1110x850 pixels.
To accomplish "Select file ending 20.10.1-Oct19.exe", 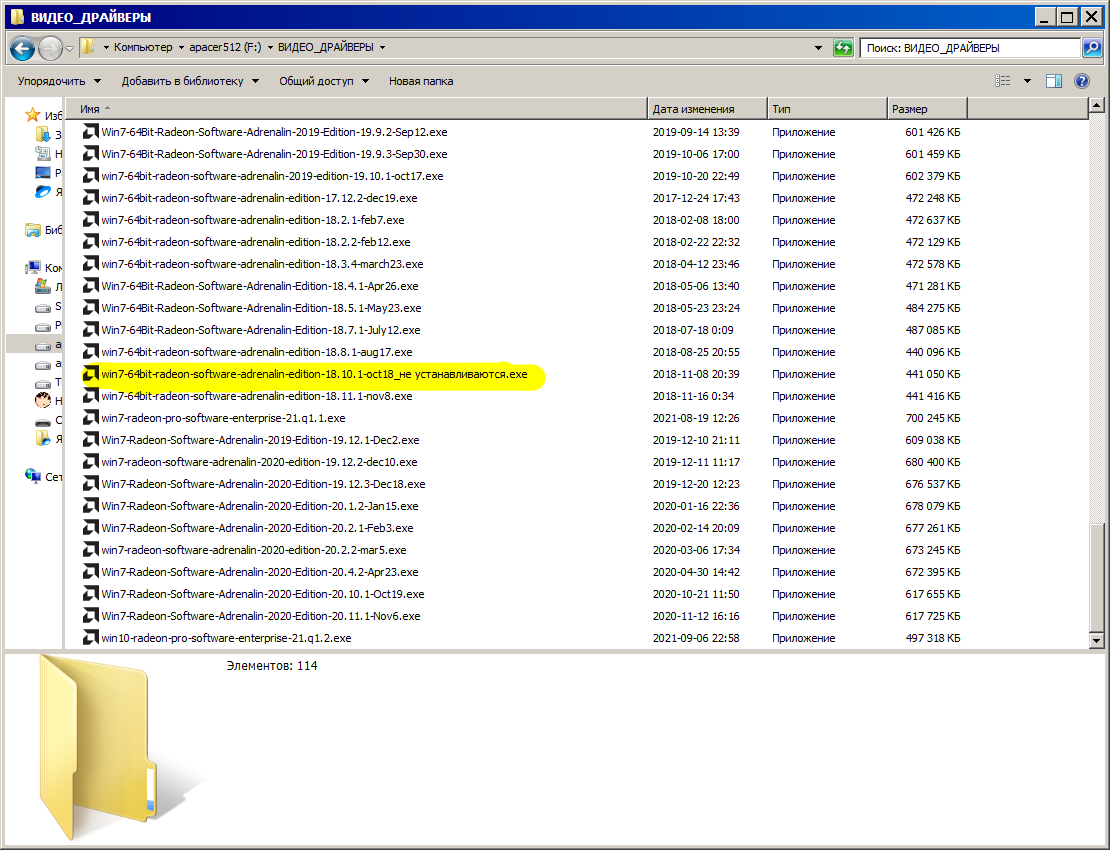I will (x=263, y=594).
